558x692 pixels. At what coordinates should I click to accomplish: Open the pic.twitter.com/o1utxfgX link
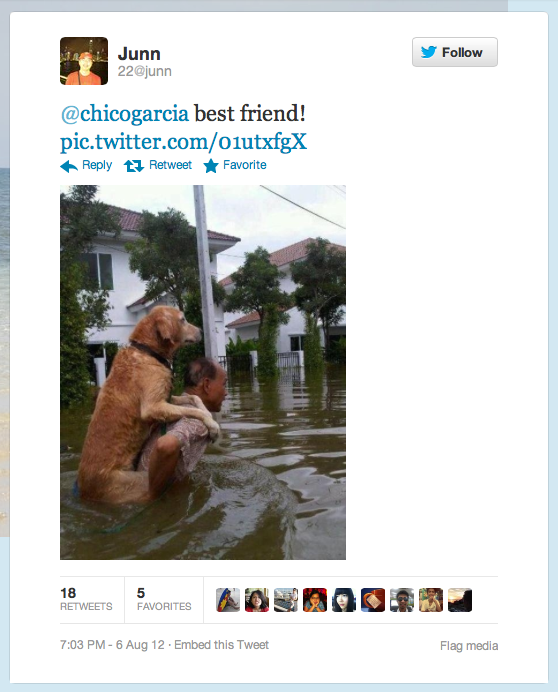pos(183,142)
